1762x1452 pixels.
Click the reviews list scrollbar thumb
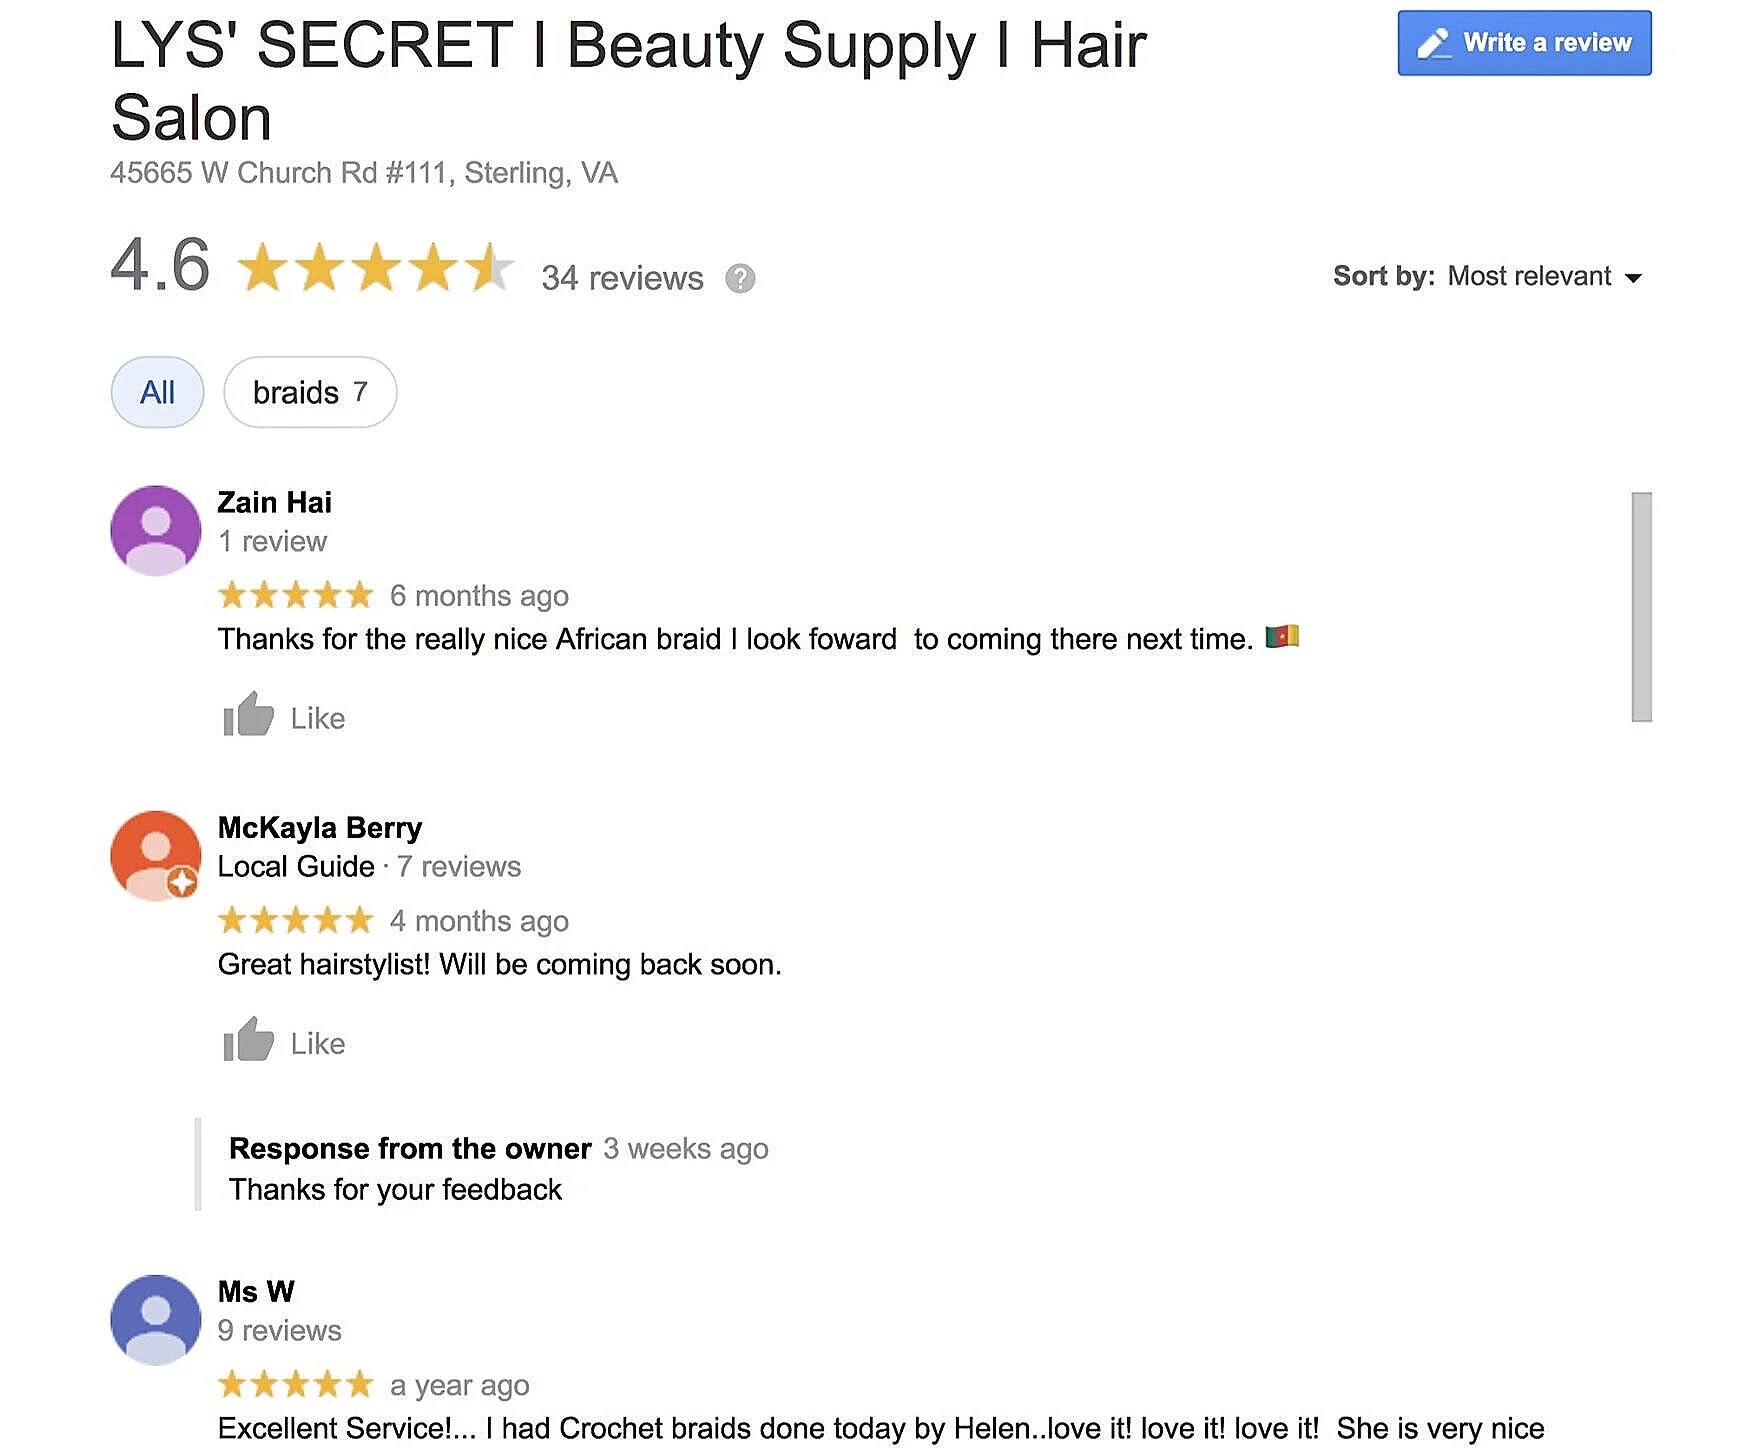tap(1641, 606)
